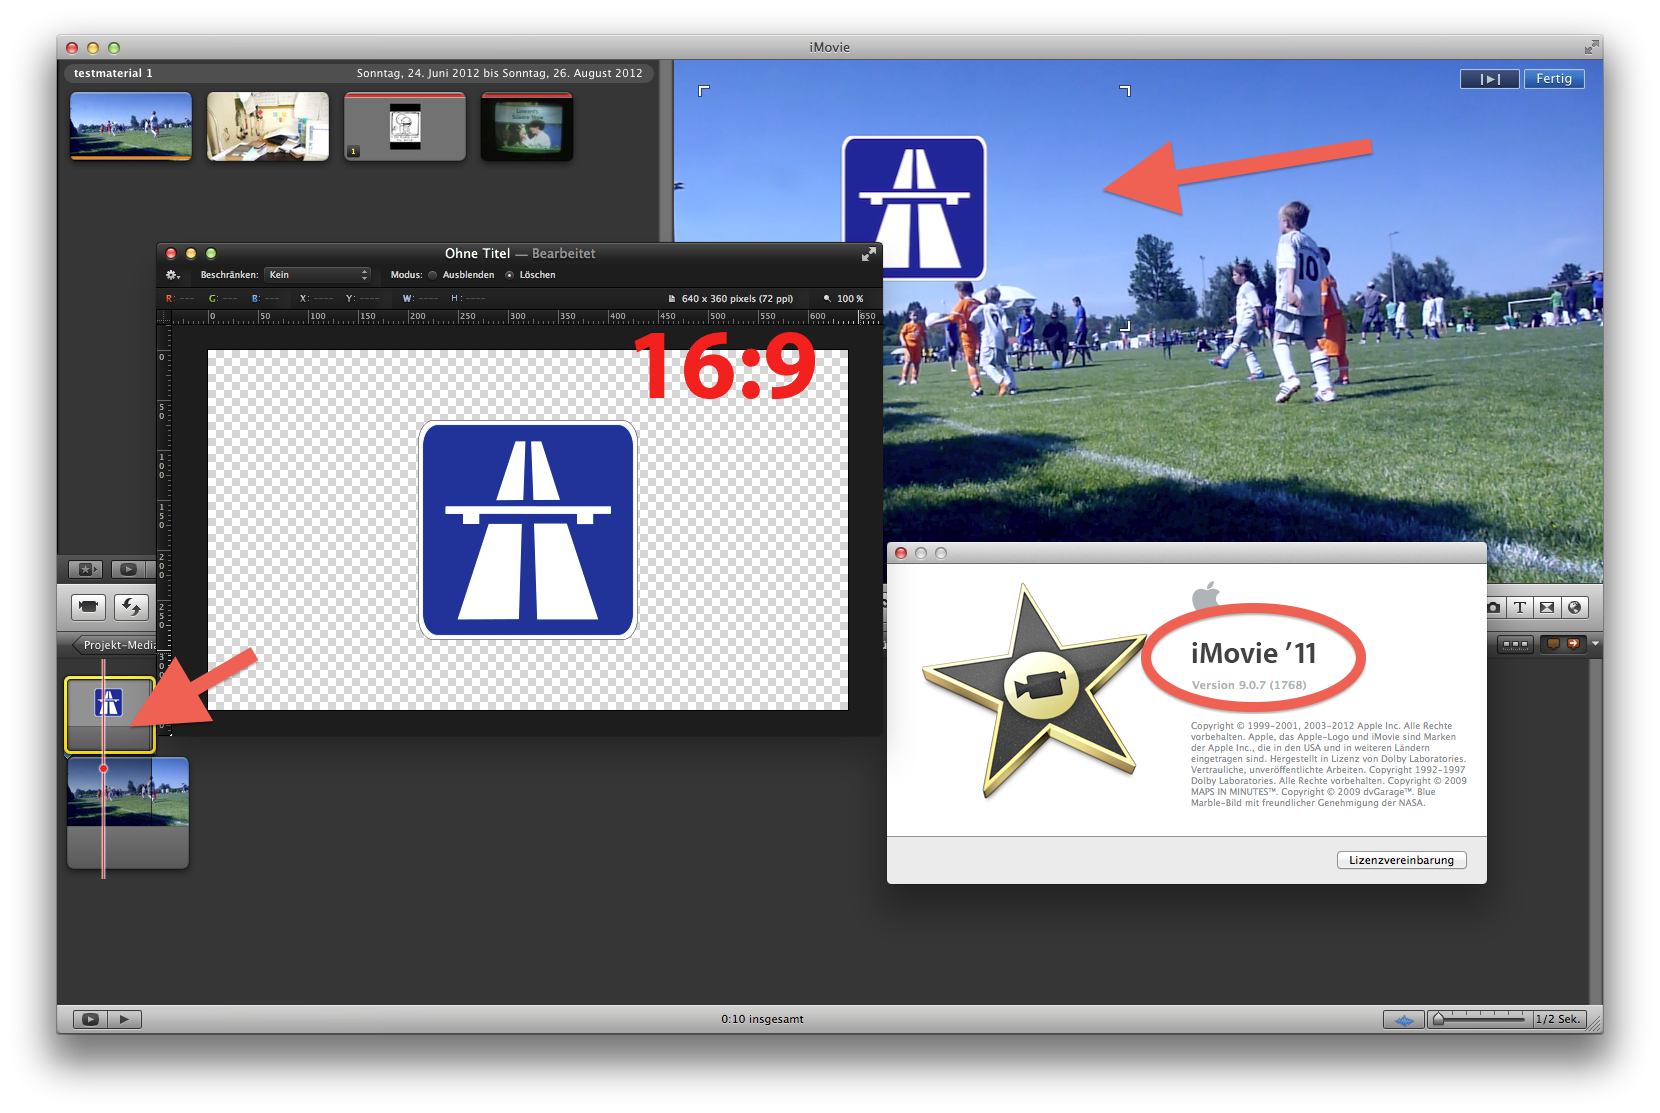The image size is (1660, 1113).
Task: Select the Autobahn sign clip in project
Action: (x=110, y=714)
